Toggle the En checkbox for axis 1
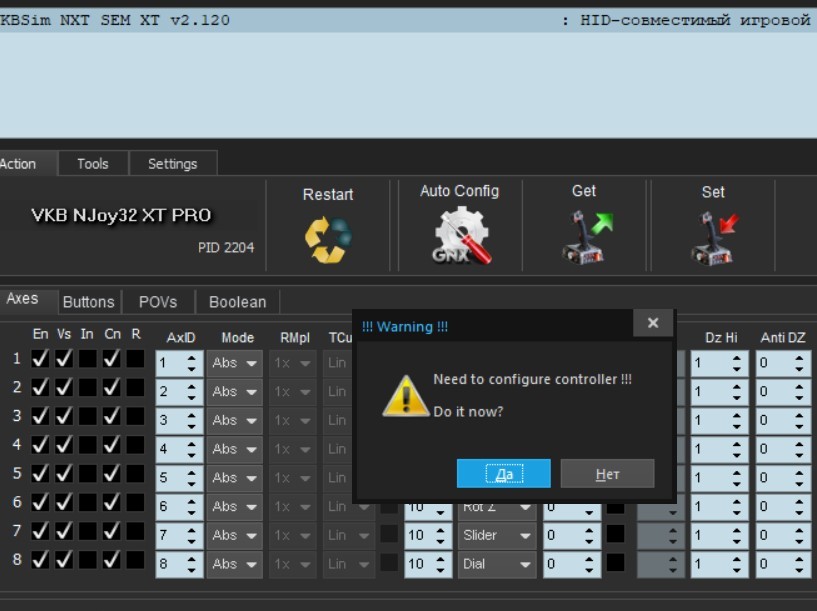The height and width of the screenshot is (611, 817). point(40,358)
